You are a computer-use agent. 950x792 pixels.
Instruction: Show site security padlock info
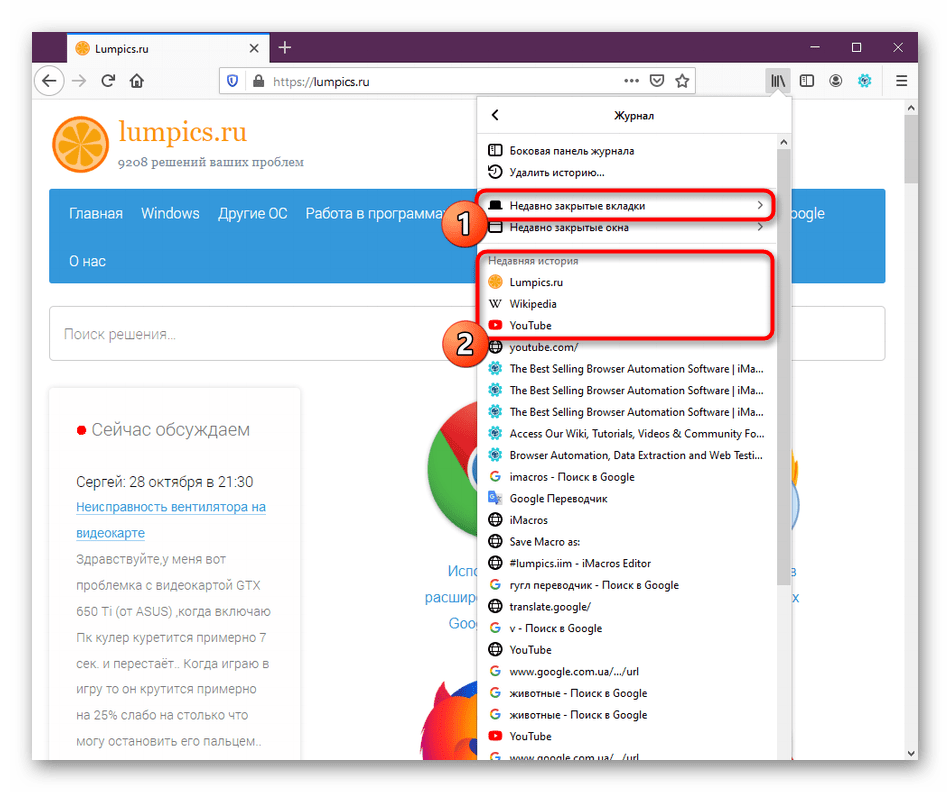(258, 81)
